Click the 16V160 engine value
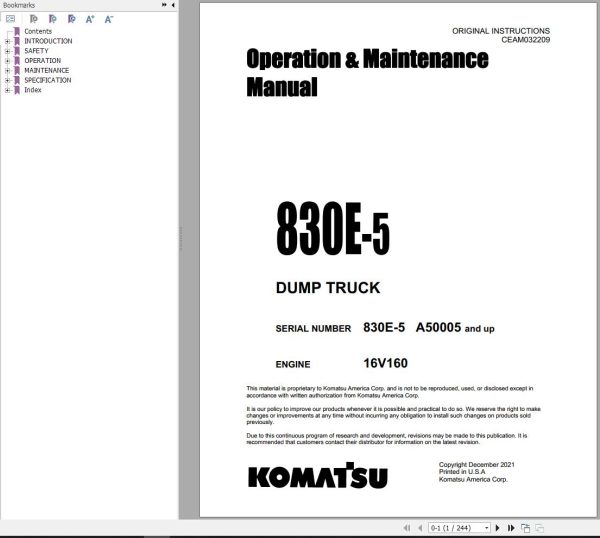The height and width of the screenshot is (538, 600). click(385, 363)
